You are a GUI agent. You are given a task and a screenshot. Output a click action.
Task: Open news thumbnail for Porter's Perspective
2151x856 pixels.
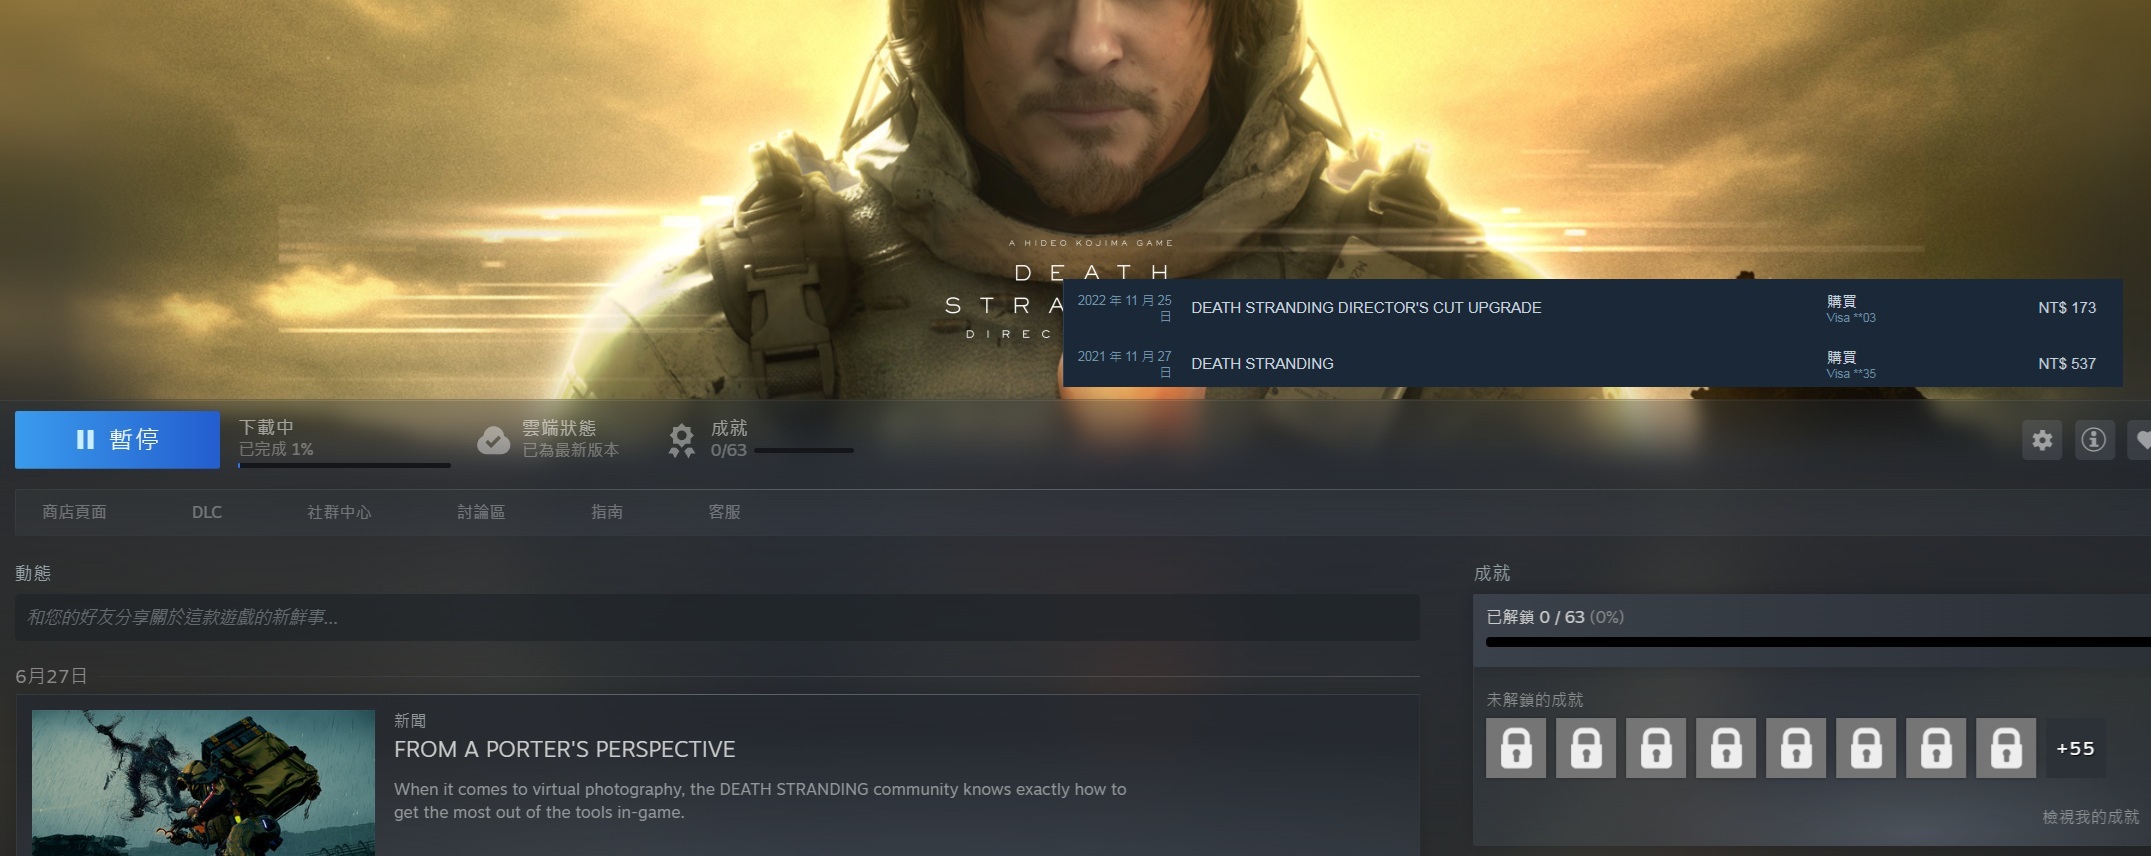(x=203, y=783)
